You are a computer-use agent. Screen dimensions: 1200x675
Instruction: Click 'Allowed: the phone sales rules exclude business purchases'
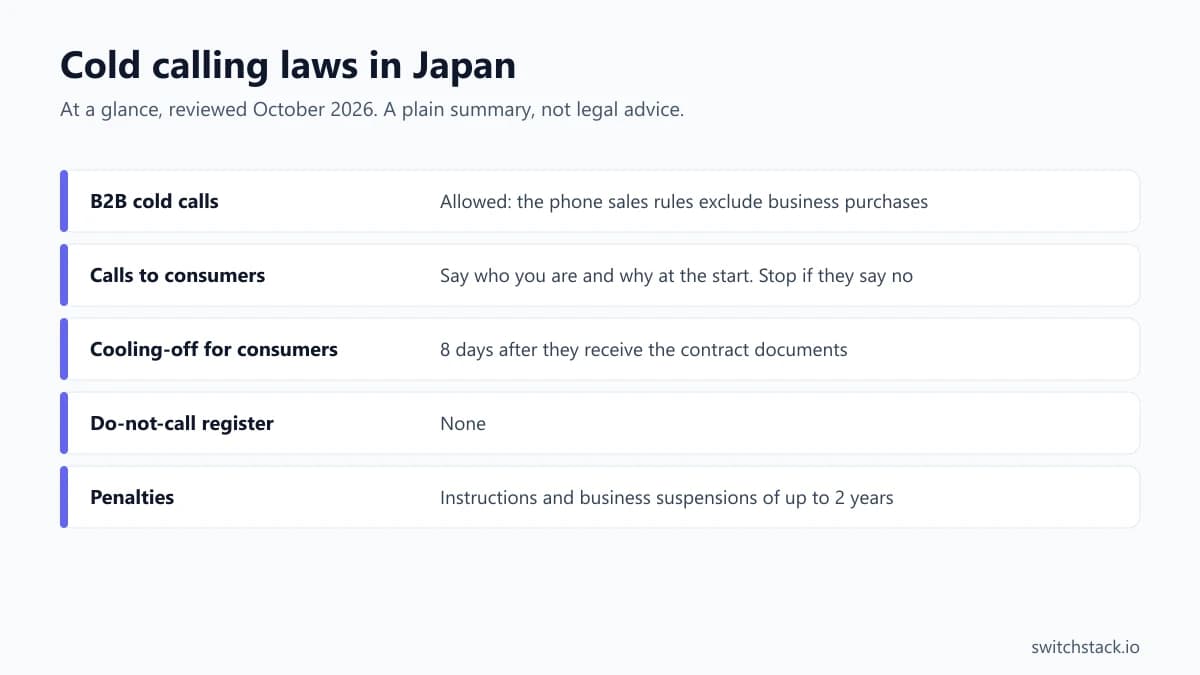684,202
